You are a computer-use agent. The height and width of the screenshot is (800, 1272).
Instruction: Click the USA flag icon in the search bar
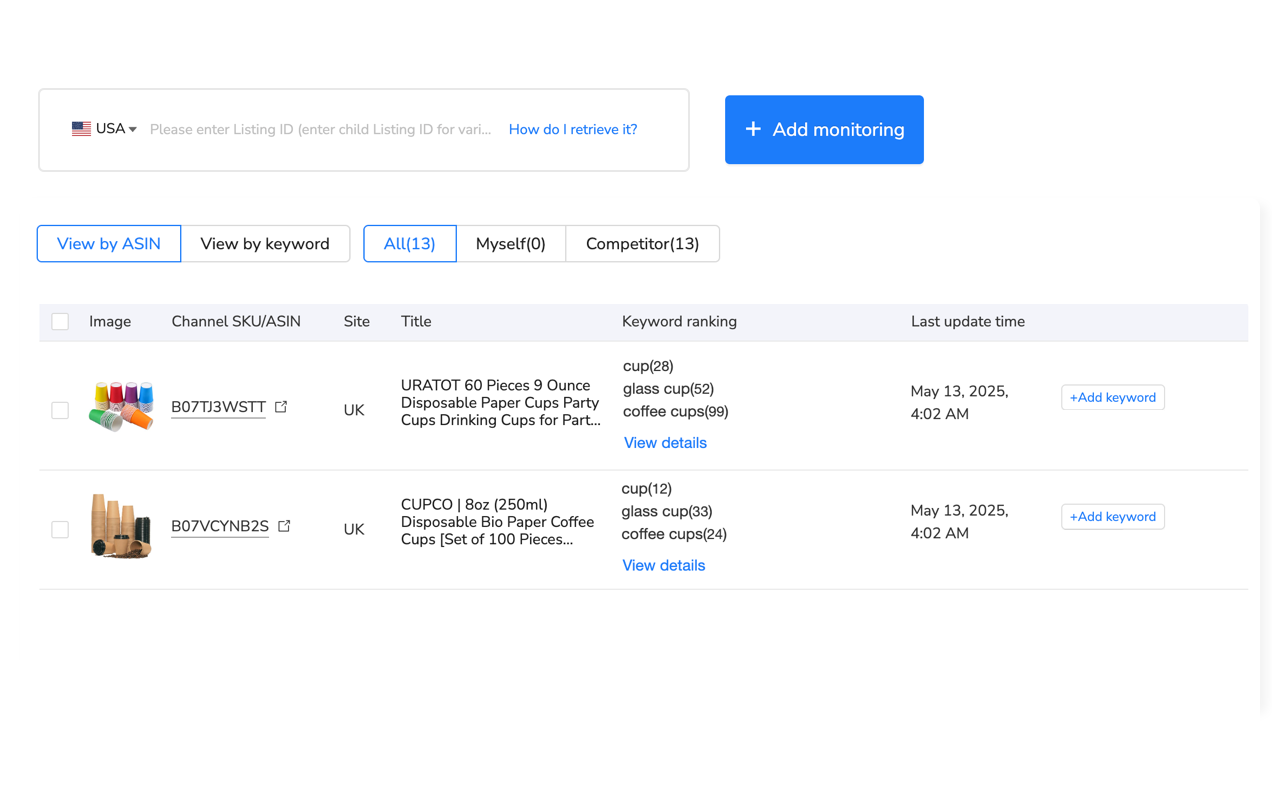pyautogui.click(x=81, y=128)
